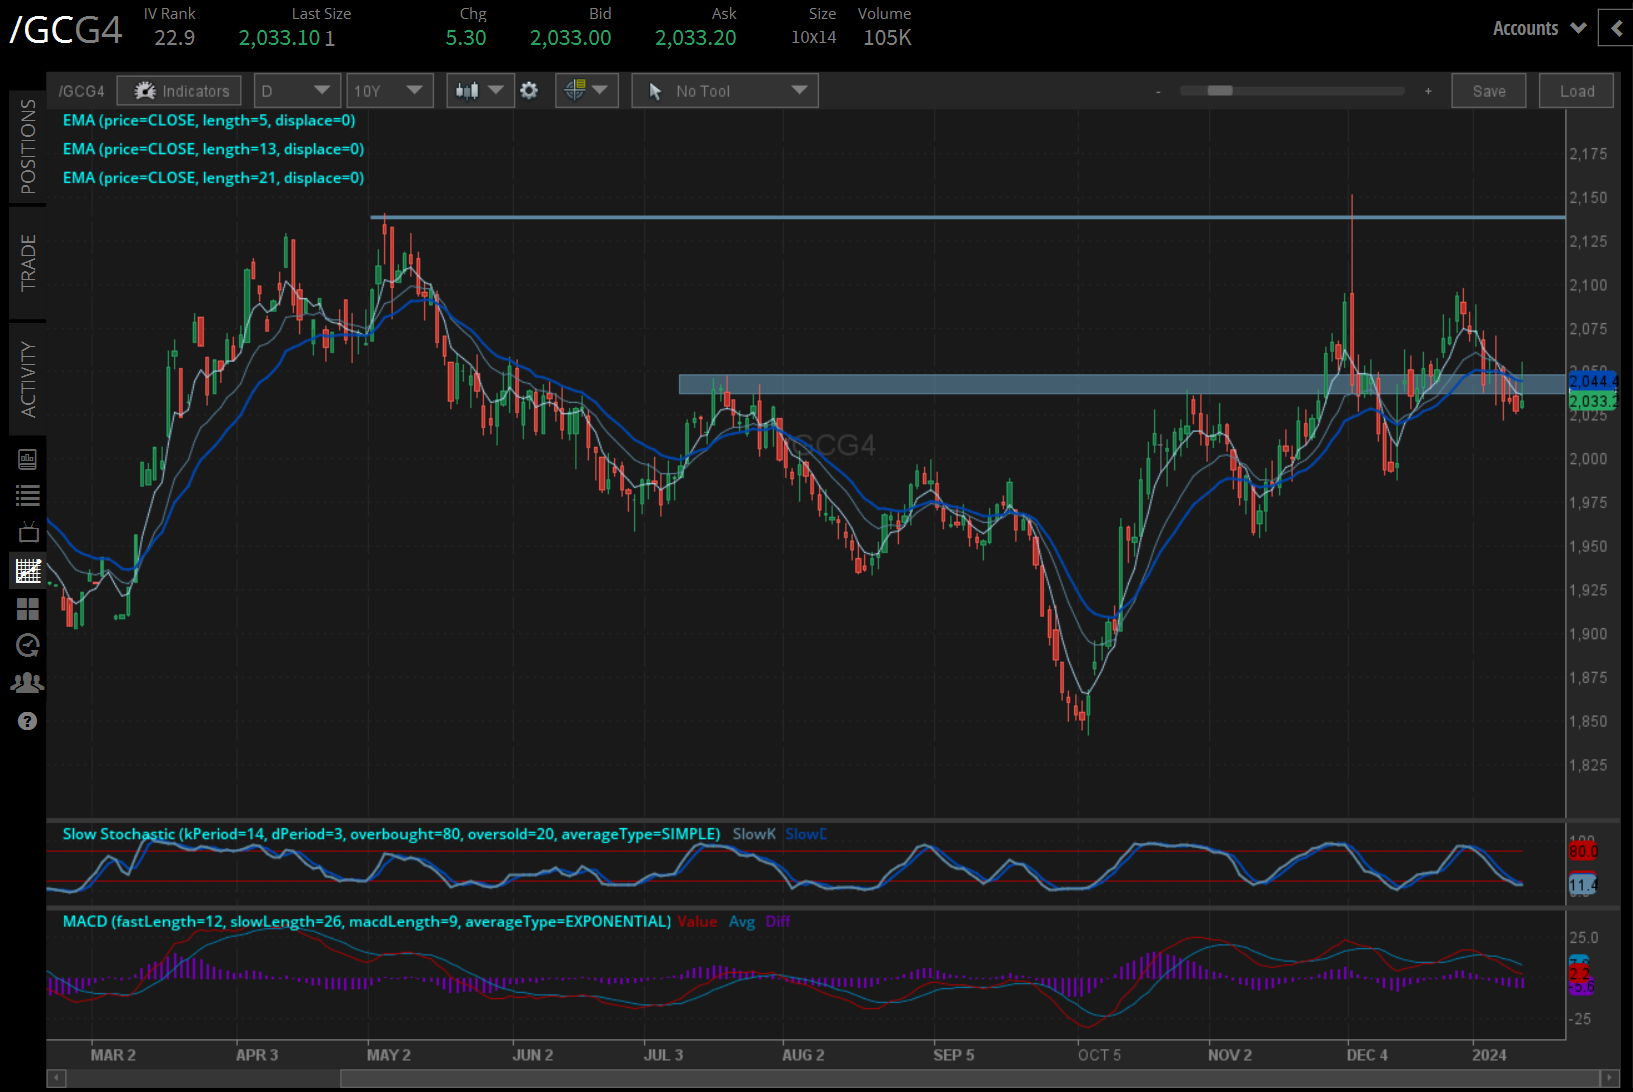Select the charts icon in sidebar
Screen dimensions: 1633x1092
pos(28,571)
